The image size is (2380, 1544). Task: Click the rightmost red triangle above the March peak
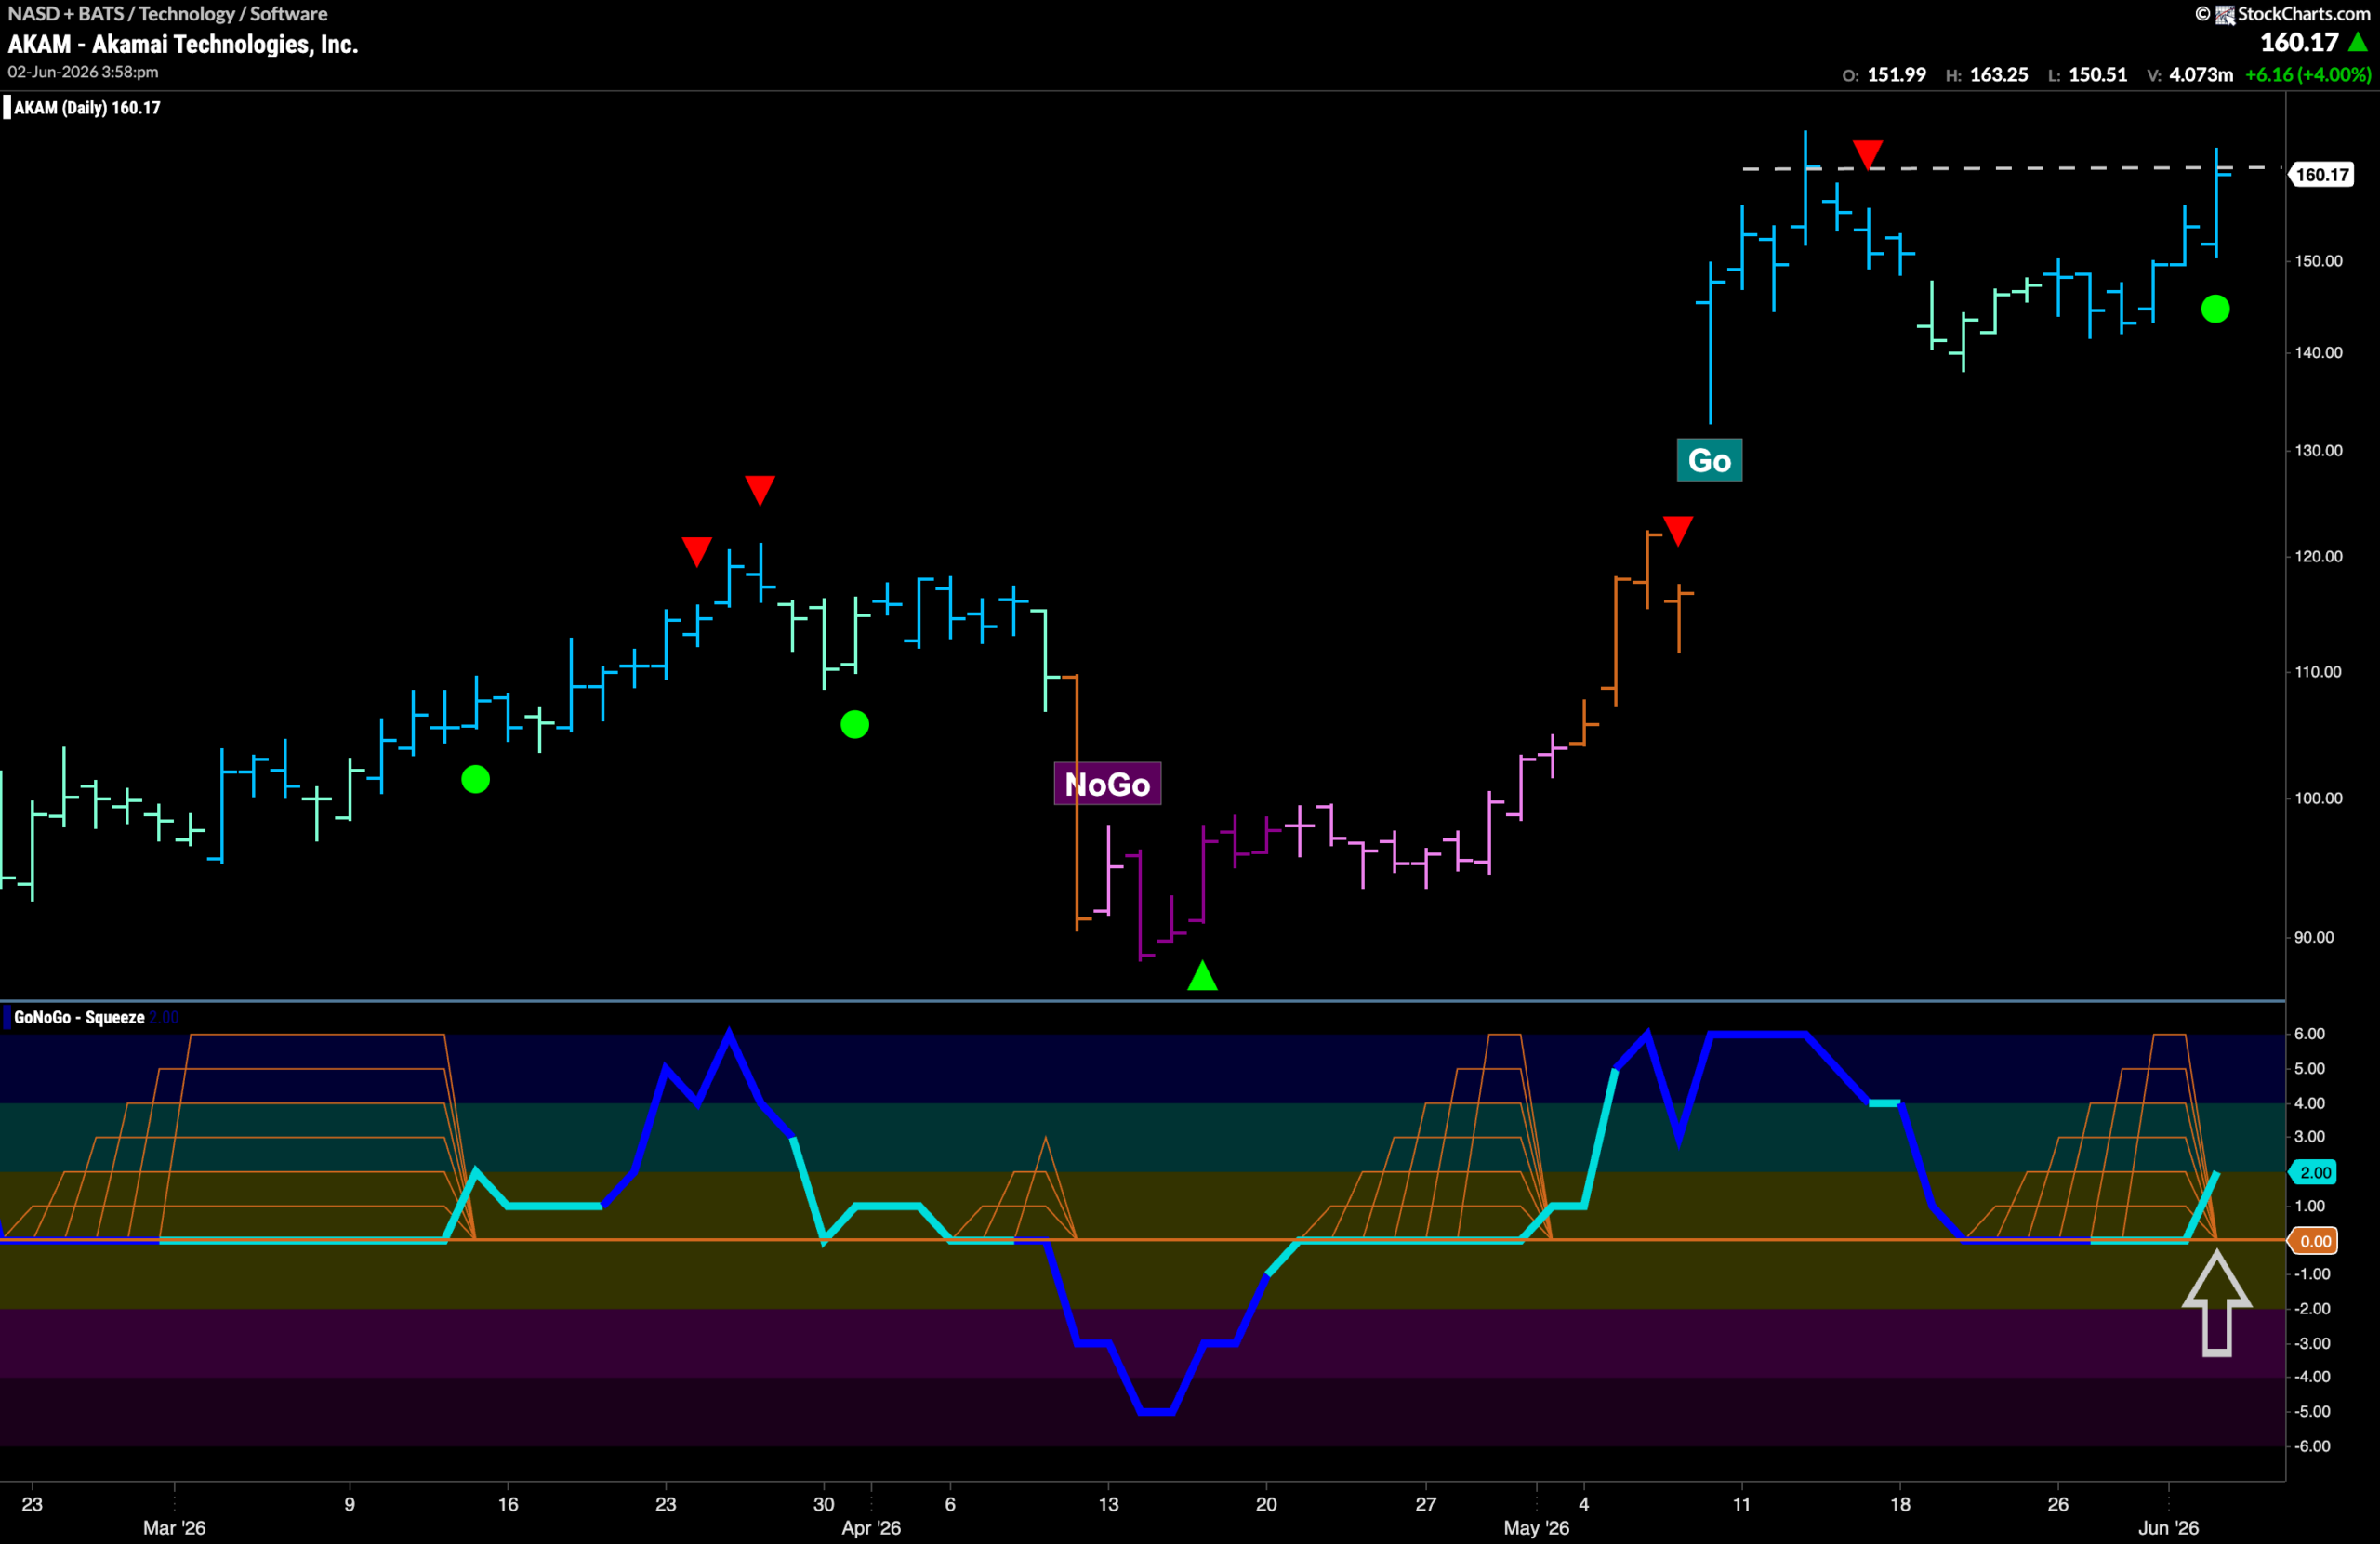click(760, 490)
